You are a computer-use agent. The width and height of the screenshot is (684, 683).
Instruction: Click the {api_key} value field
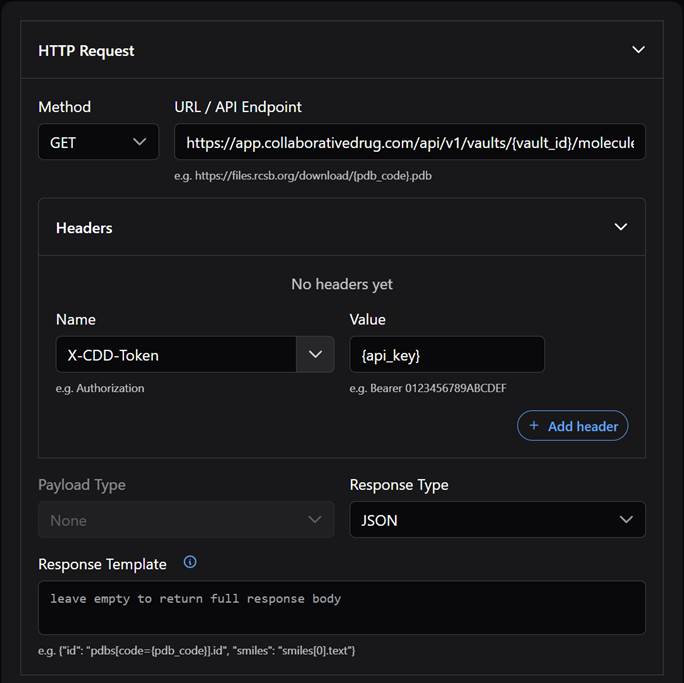coord(446,354)
